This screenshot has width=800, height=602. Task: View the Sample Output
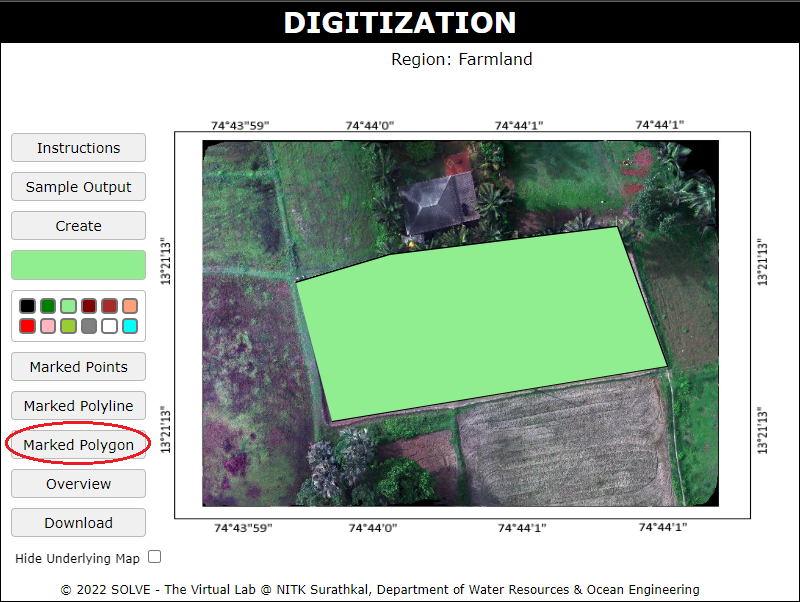pyautogui.click(x=78, y=187)
